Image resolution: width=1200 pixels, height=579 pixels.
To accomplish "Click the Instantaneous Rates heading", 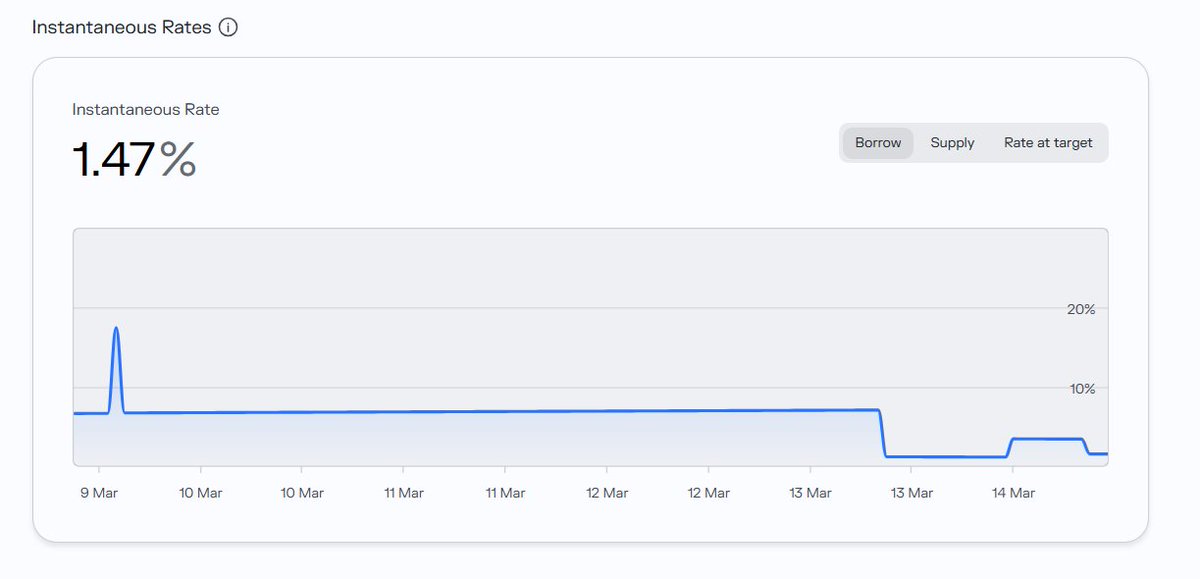I will tap(121, 27).
